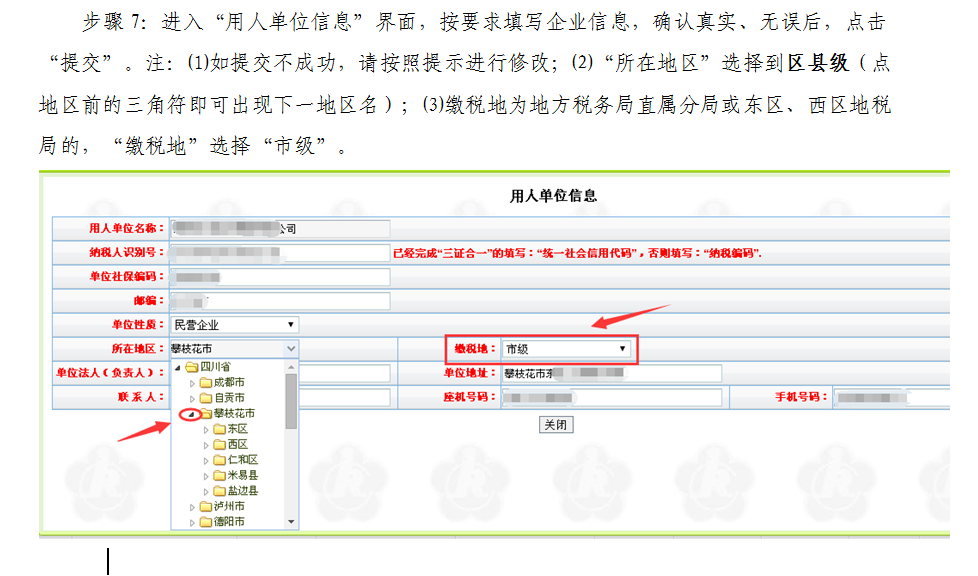This screenshot has width=978, height=576.
Task: Click the 德阳市 folder icon
Action: coord(205,522)
